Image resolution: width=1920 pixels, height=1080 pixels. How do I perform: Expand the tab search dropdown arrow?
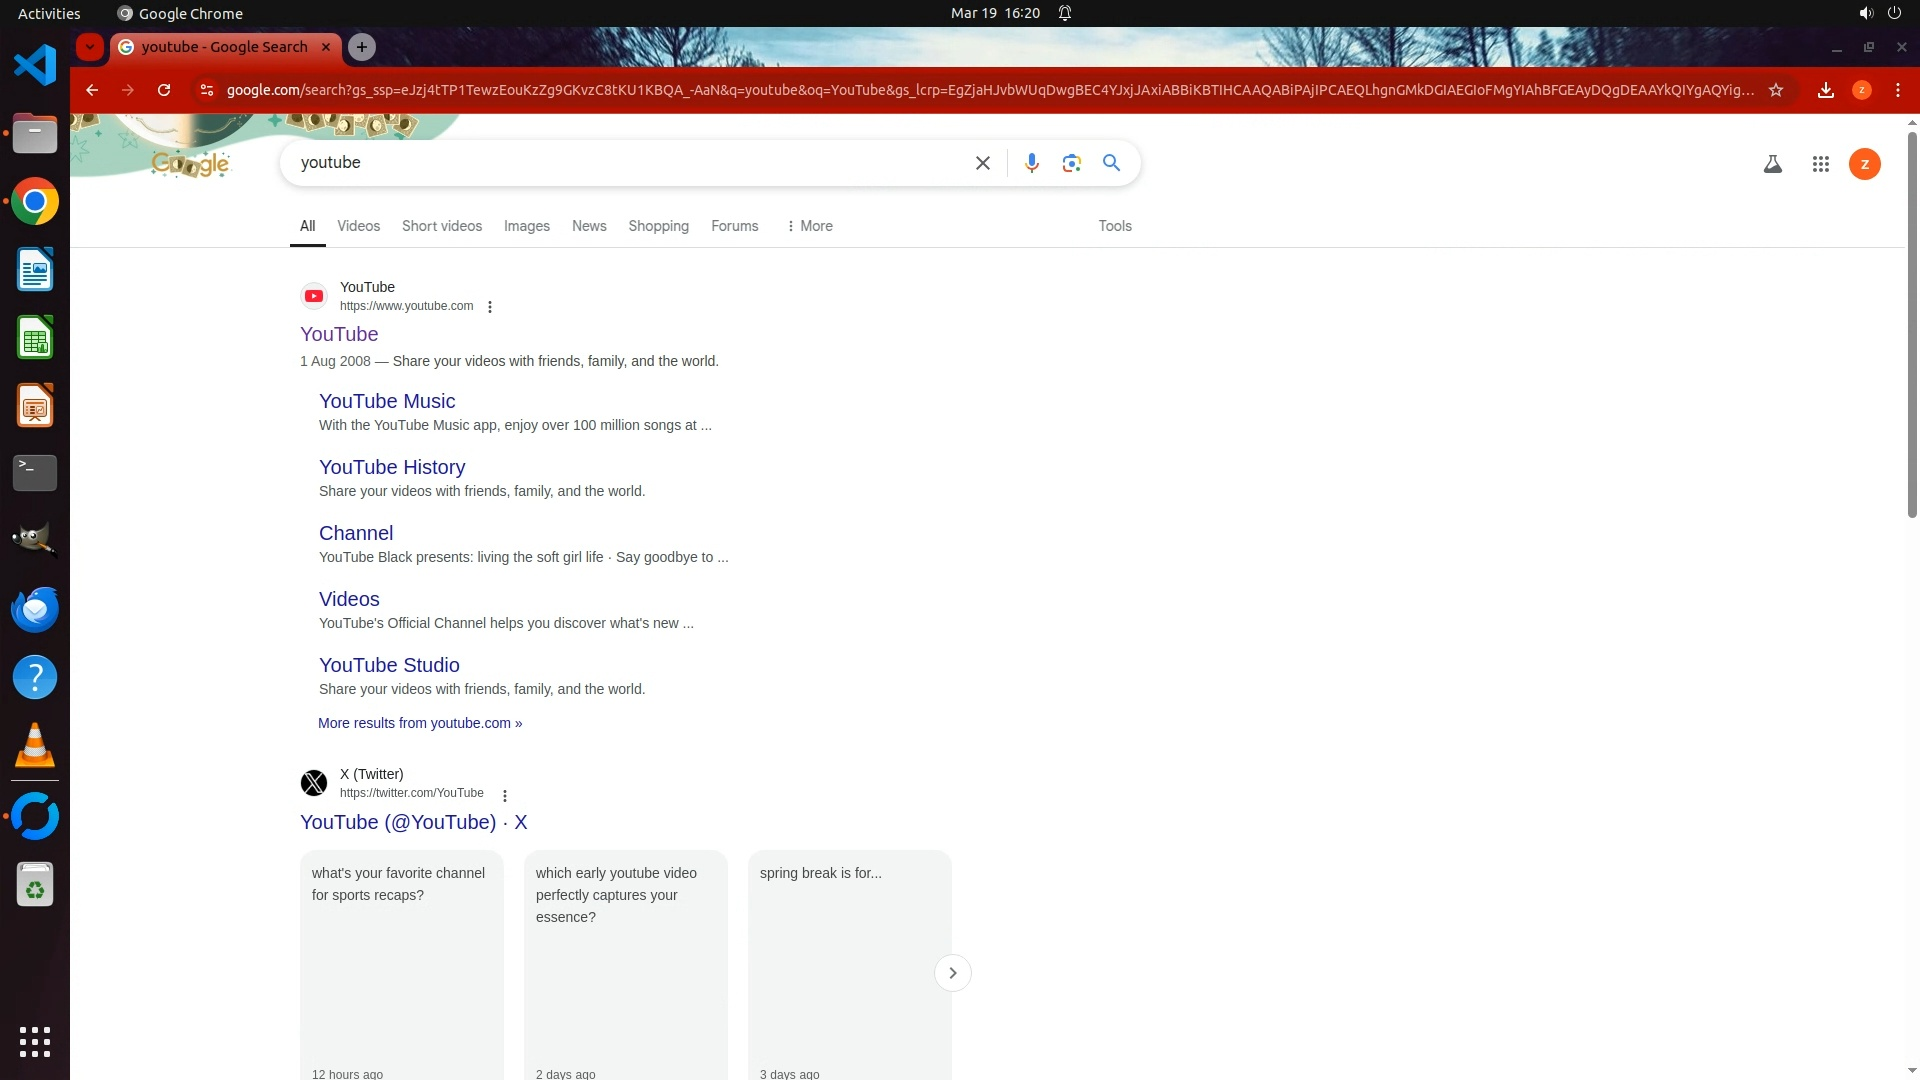point(90,47)
